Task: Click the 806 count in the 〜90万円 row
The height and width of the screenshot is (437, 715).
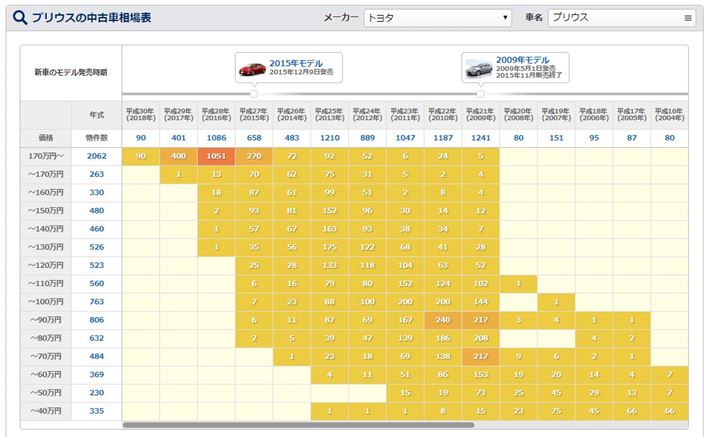Action: (96, 319)
